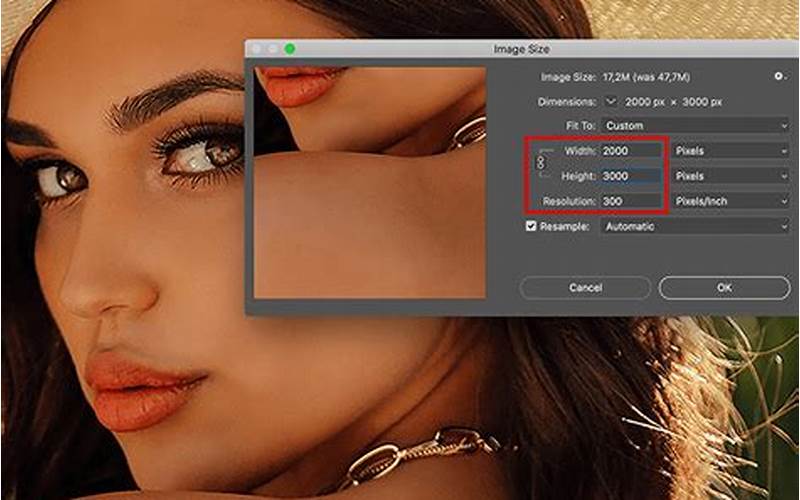Click the Cancel button

[x=585, y=288]
